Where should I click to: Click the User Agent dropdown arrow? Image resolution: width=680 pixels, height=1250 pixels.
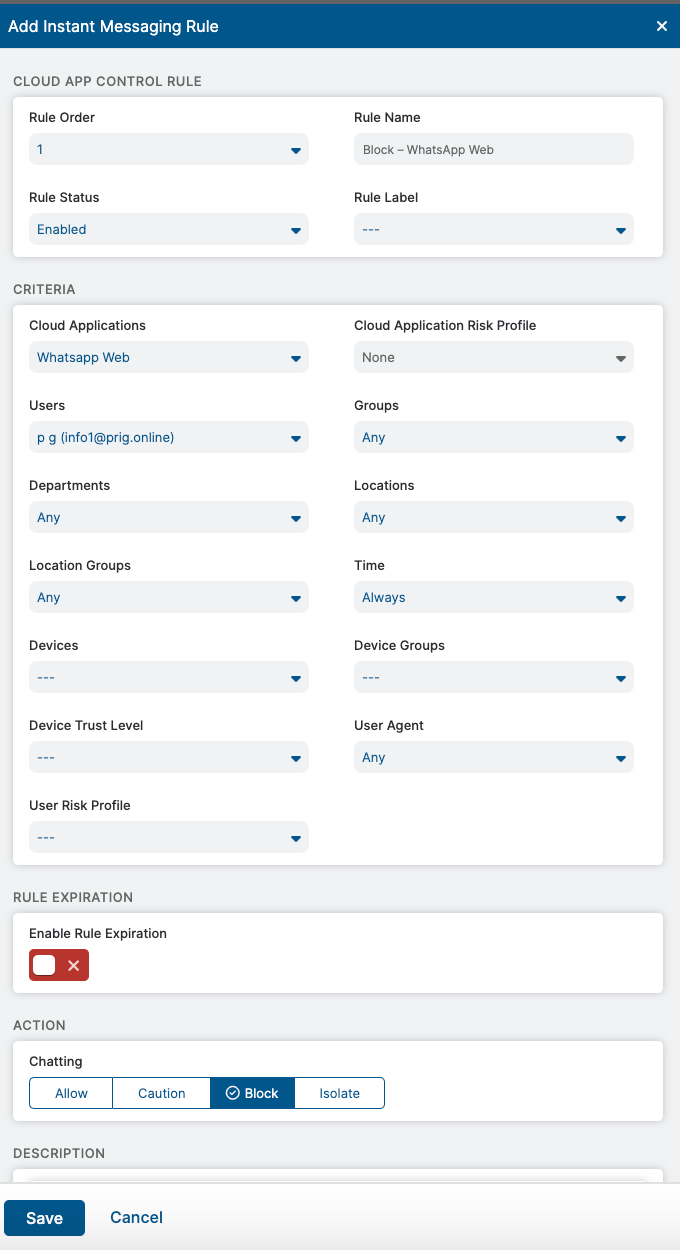coord(621,758)
